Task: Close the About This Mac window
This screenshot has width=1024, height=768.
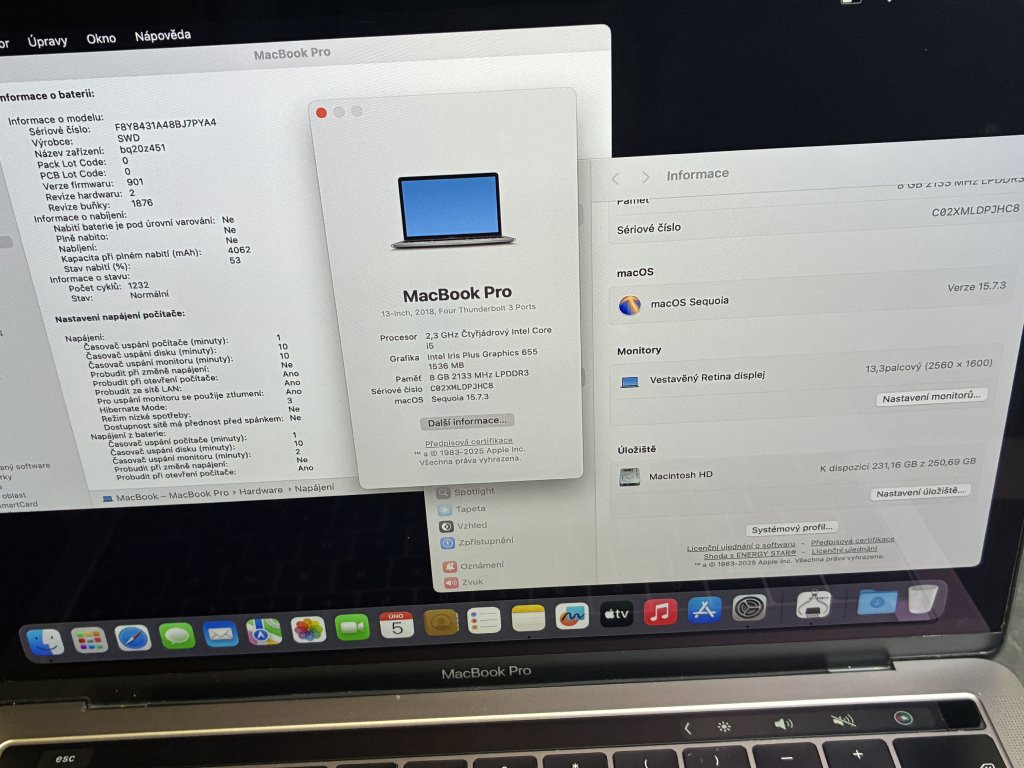Action: pyautogui.click(x=321, y=113)
